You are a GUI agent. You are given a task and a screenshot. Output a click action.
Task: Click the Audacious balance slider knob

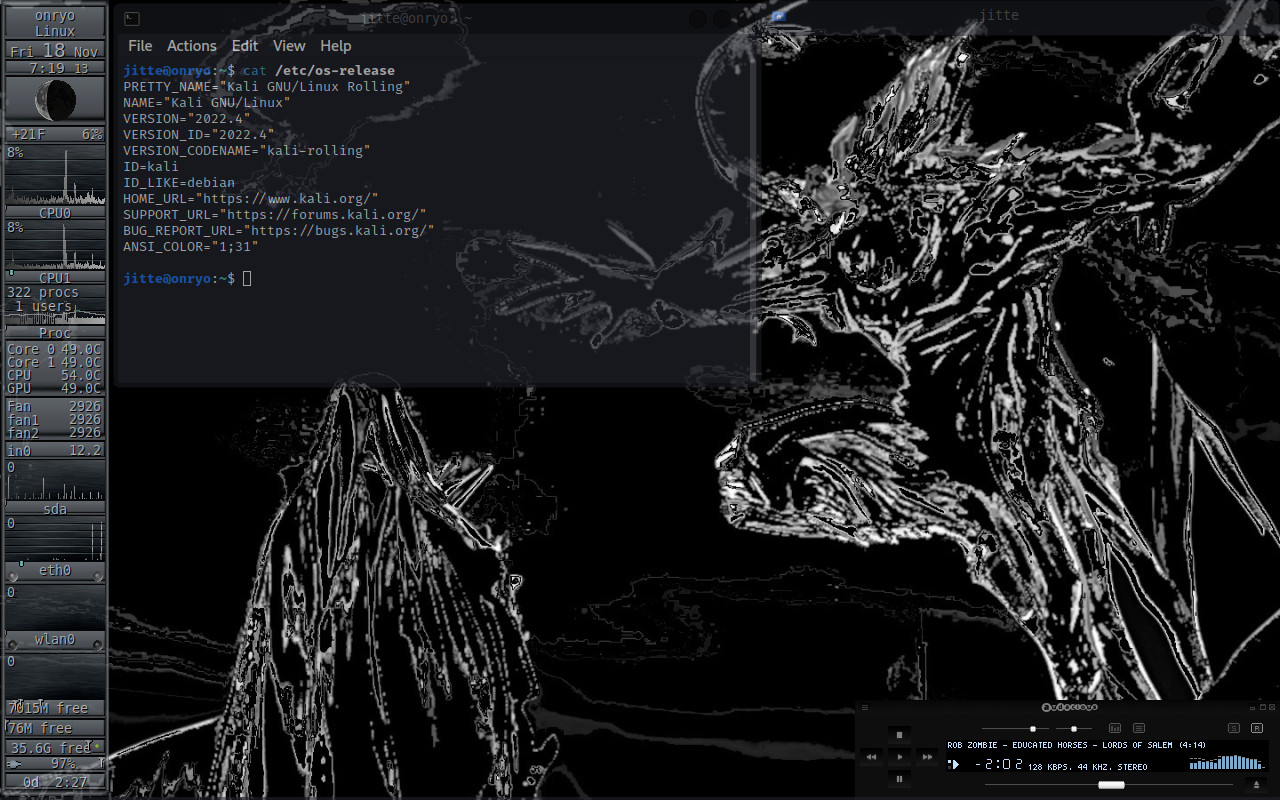[x=1074, y=729]
